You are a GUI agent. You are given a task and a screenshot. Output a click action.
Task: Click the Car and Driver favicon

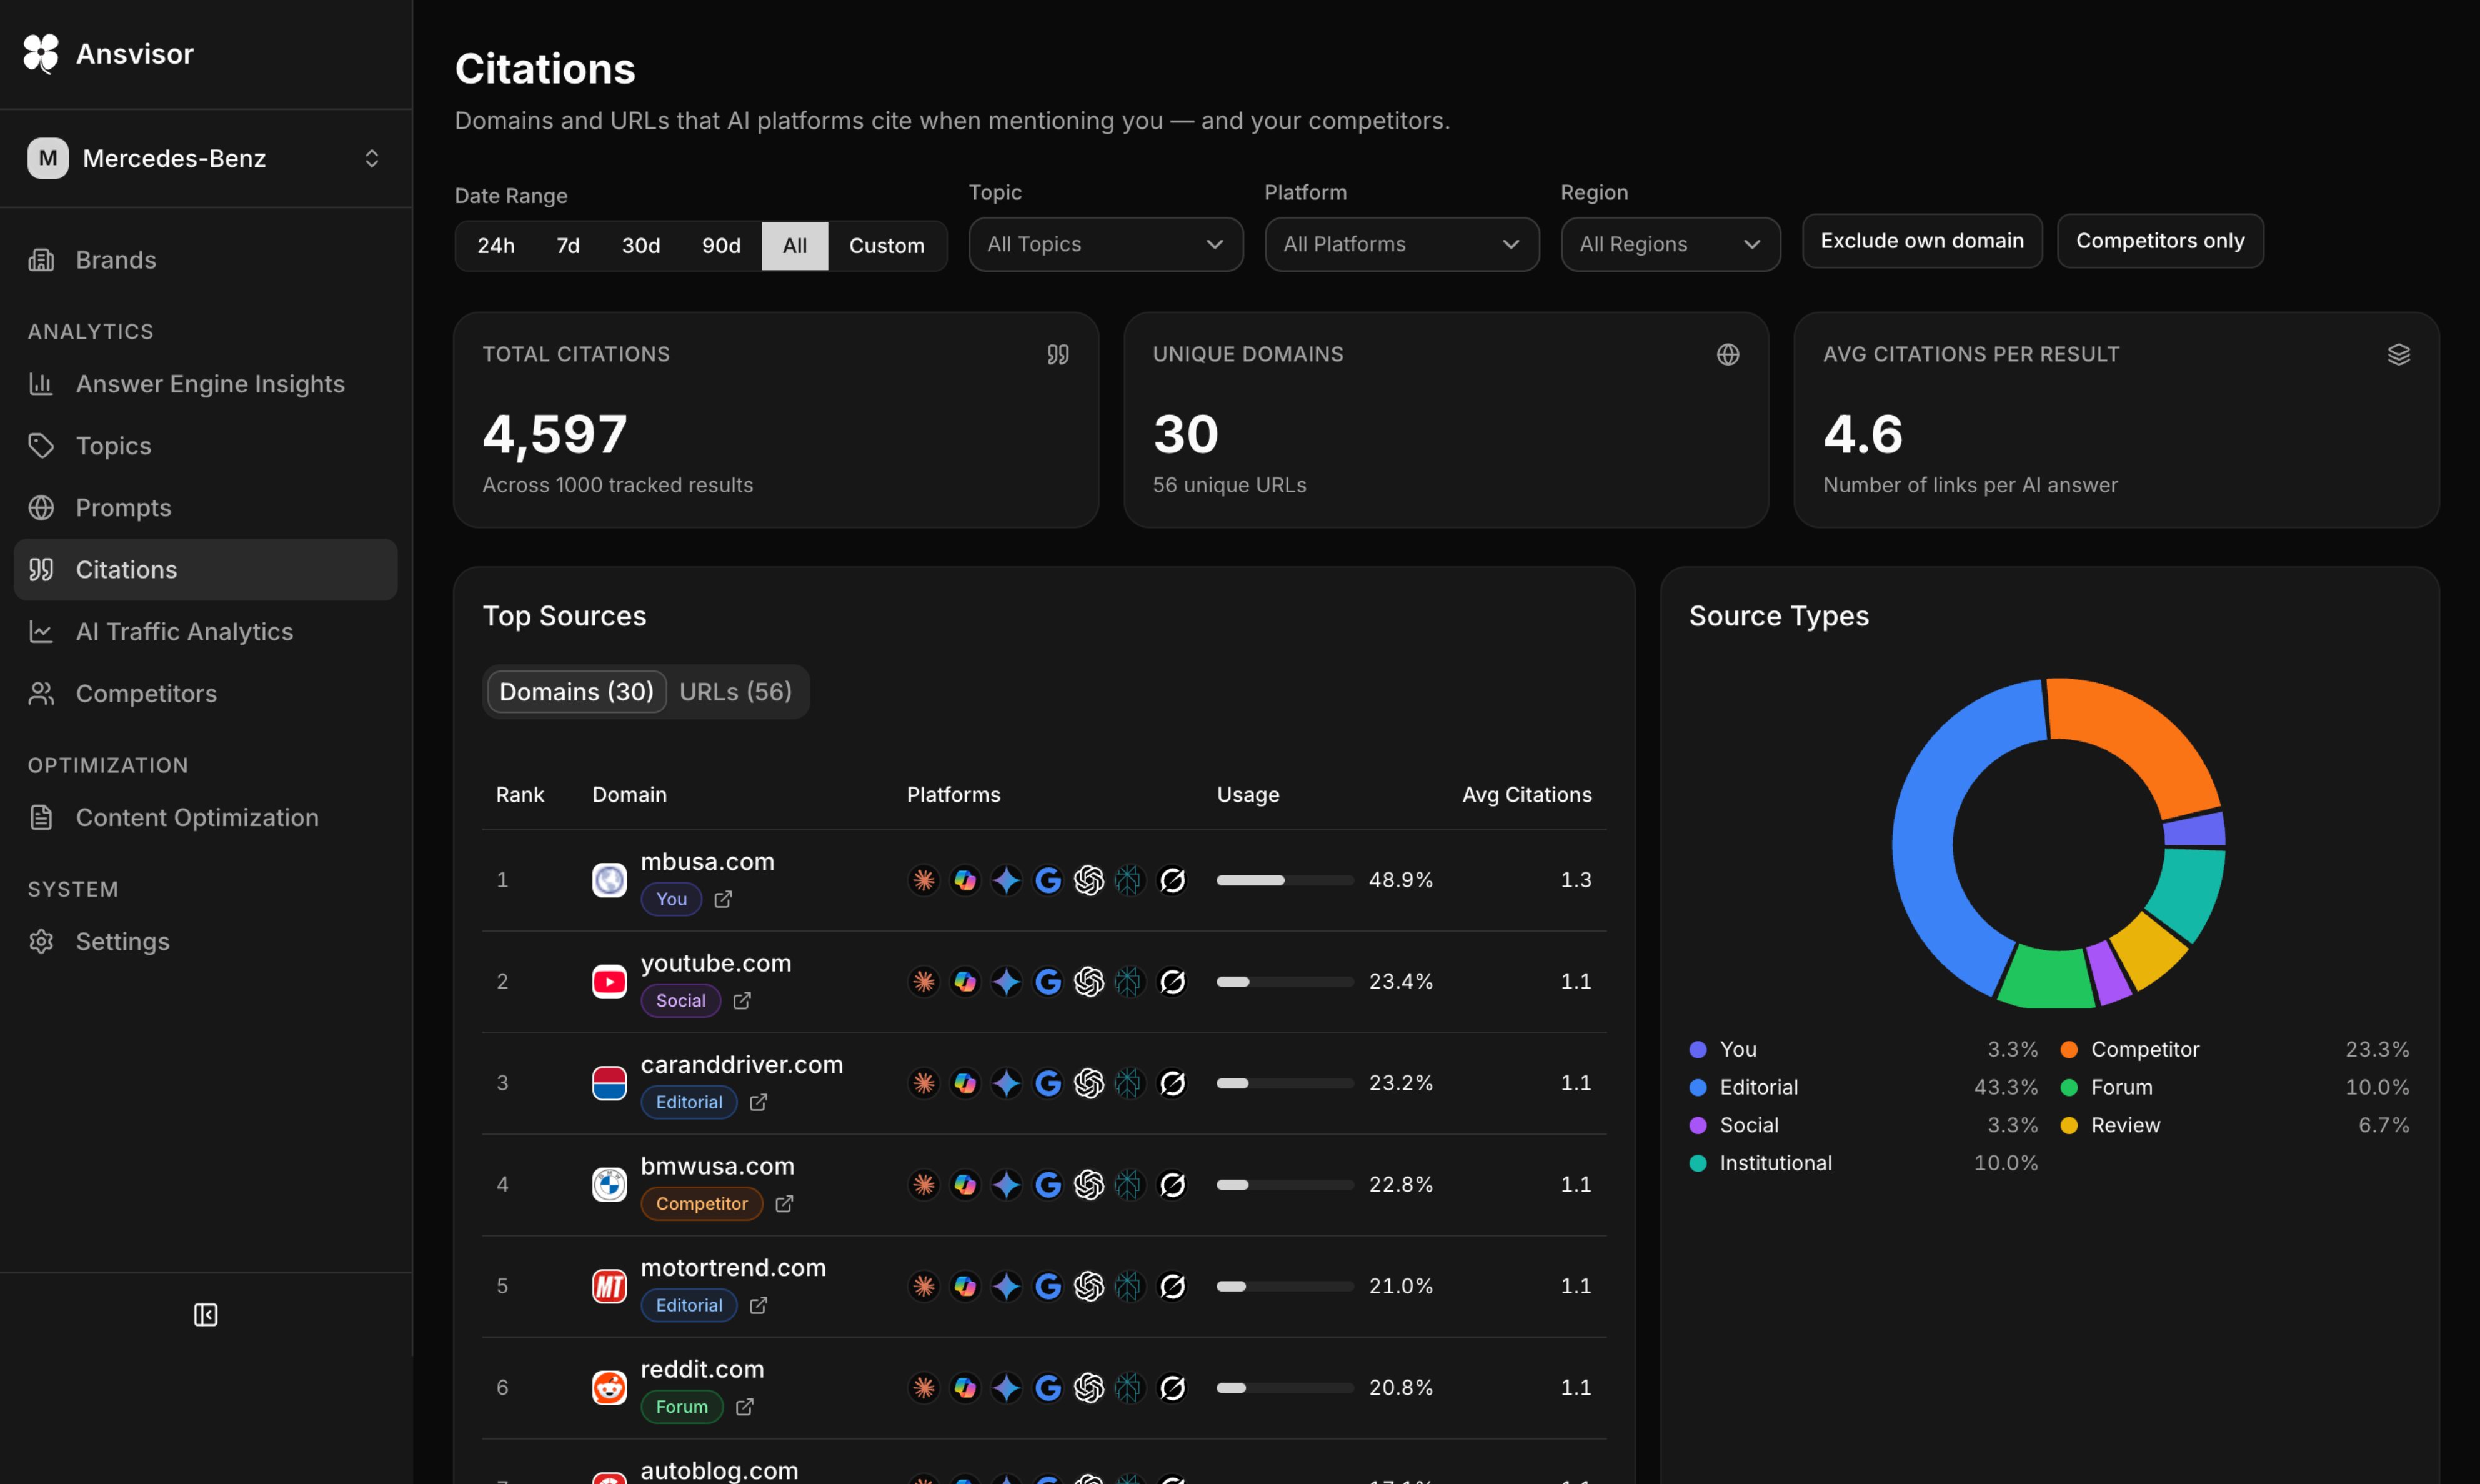click(x=609, y=1083)
